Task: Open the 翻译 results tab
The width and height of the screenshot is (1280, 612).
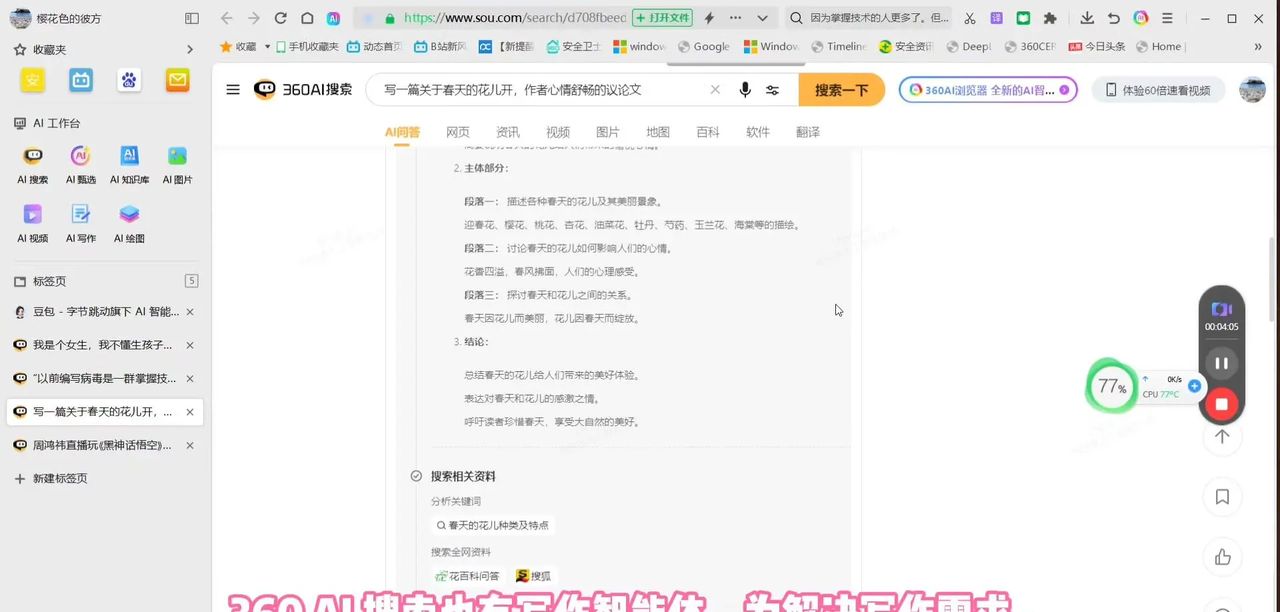Action: tap(807, 131)
